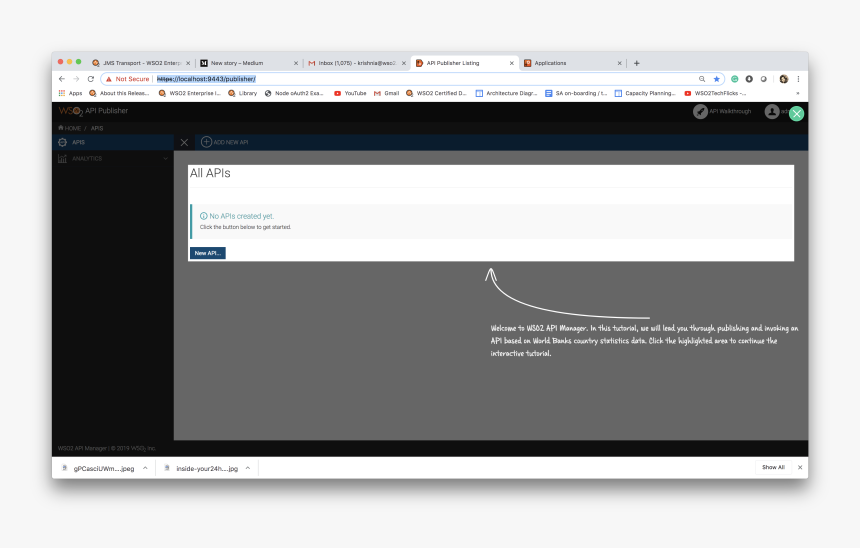Click the 'All APIs' heading text
860x548 pixels.
(x=210, y=173)
